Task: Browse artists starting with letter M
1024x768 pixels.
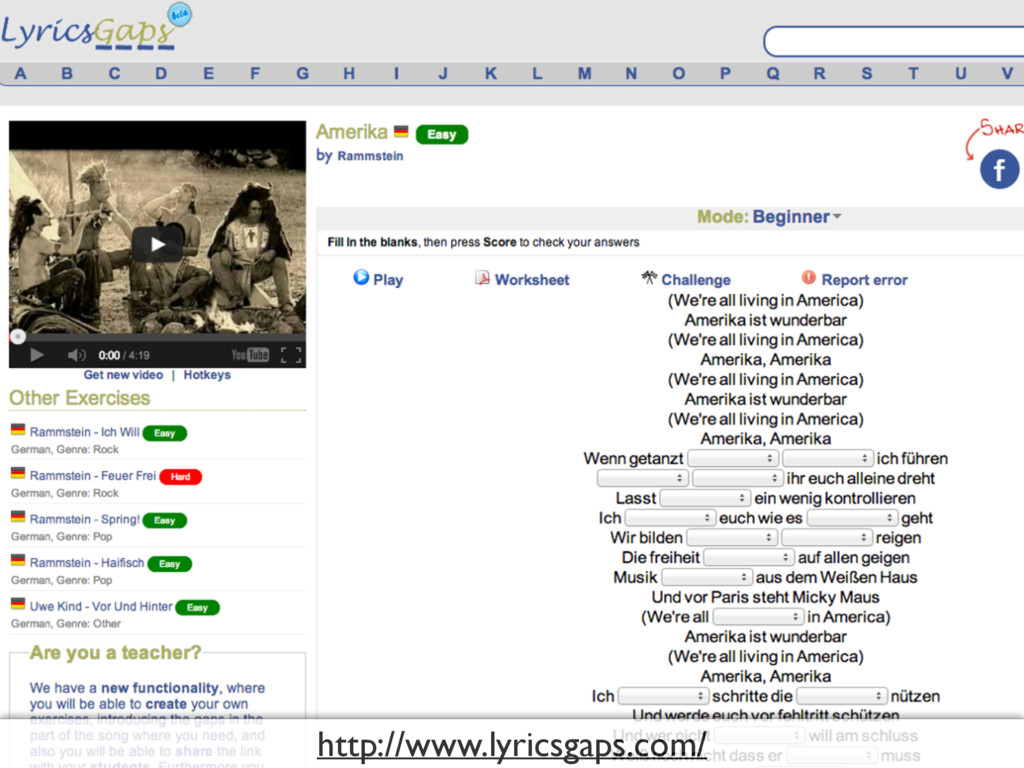Action: coord(584,73)
